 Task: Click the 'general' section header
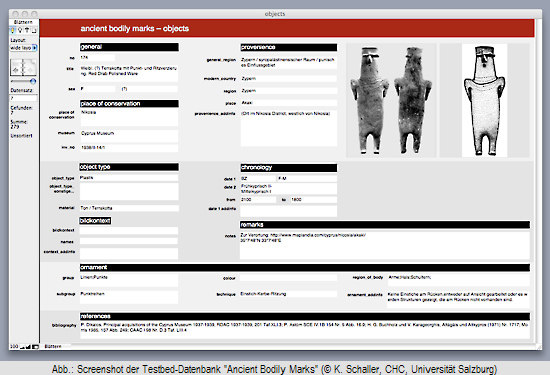pyautogui.click(x=129, y=47)
